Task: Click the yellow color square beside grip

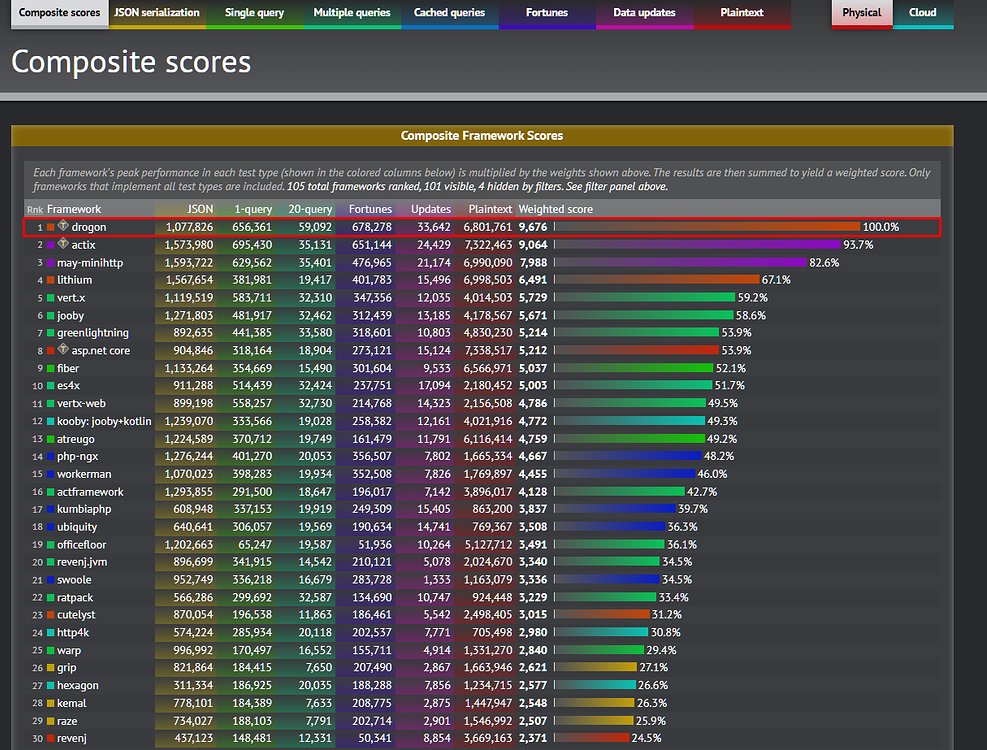Action: click(50, 668)
